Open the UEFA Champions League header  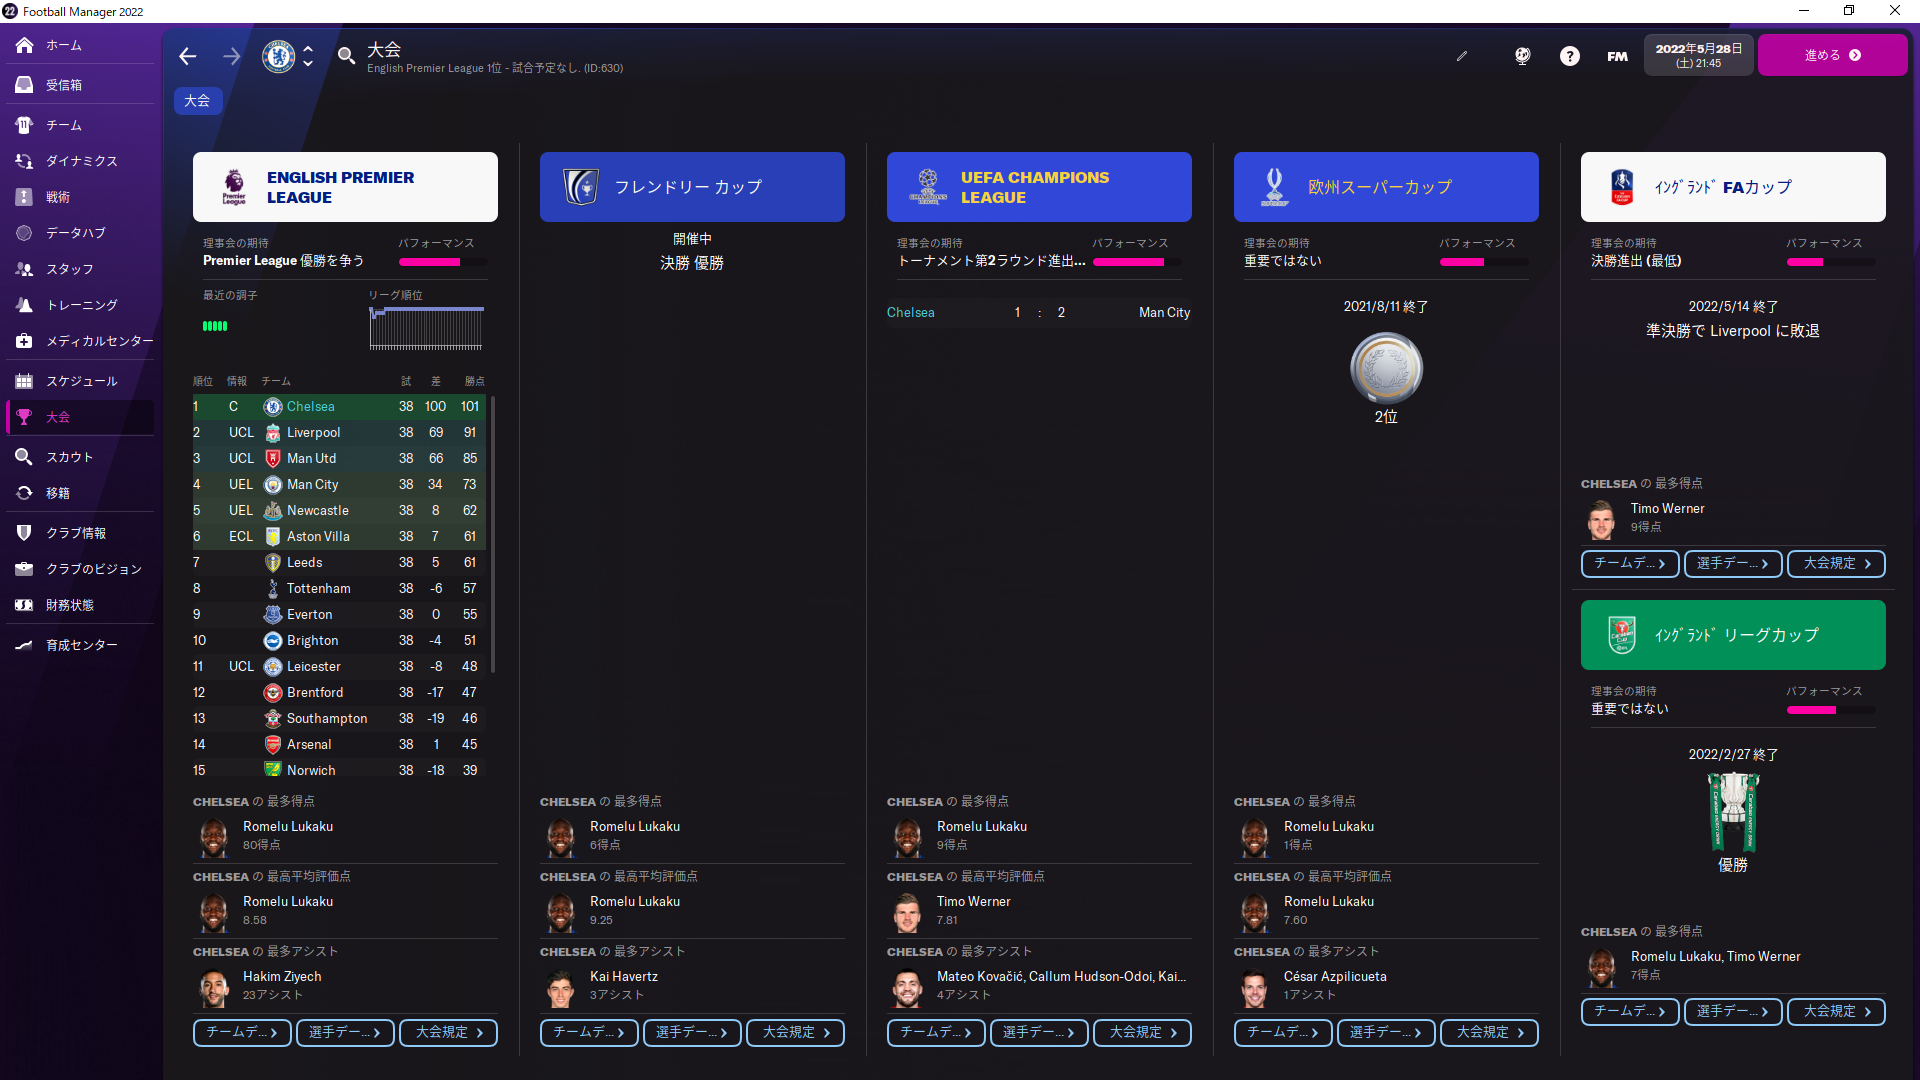1039,187
